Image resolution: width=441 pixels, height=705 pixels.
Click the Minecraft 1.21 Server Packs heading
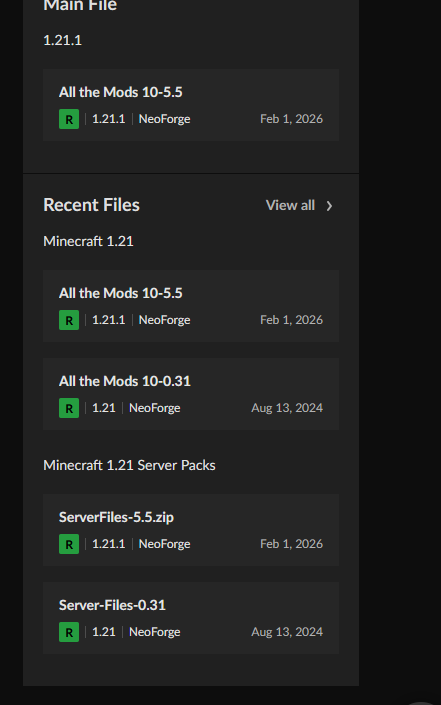click(x=129, y=465)
